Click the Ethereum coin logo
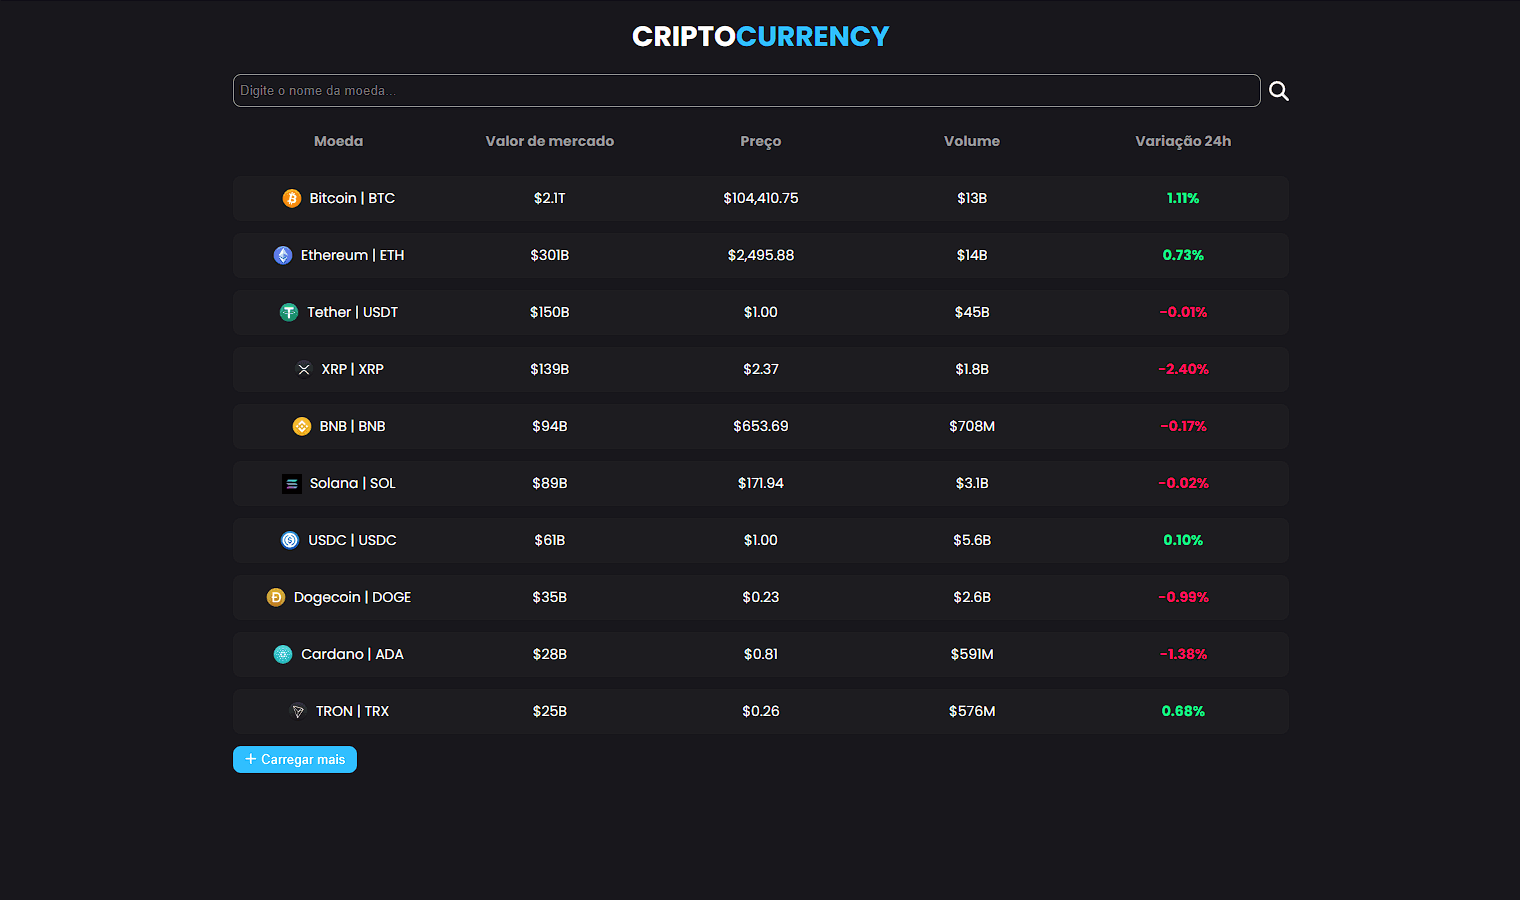Screen dimensions: 1520x900 283,255
